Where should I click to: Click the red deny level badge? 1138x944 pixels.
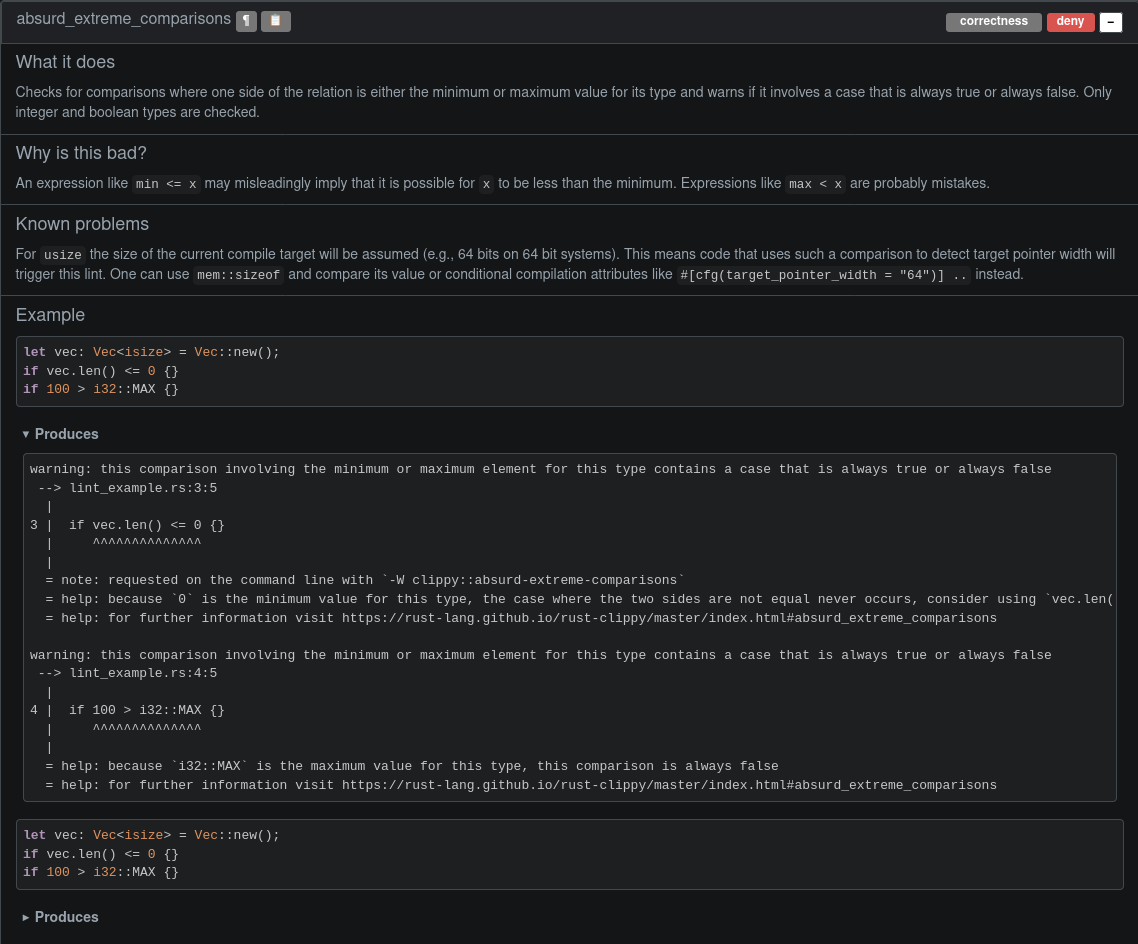click(x=1070, y=22)
